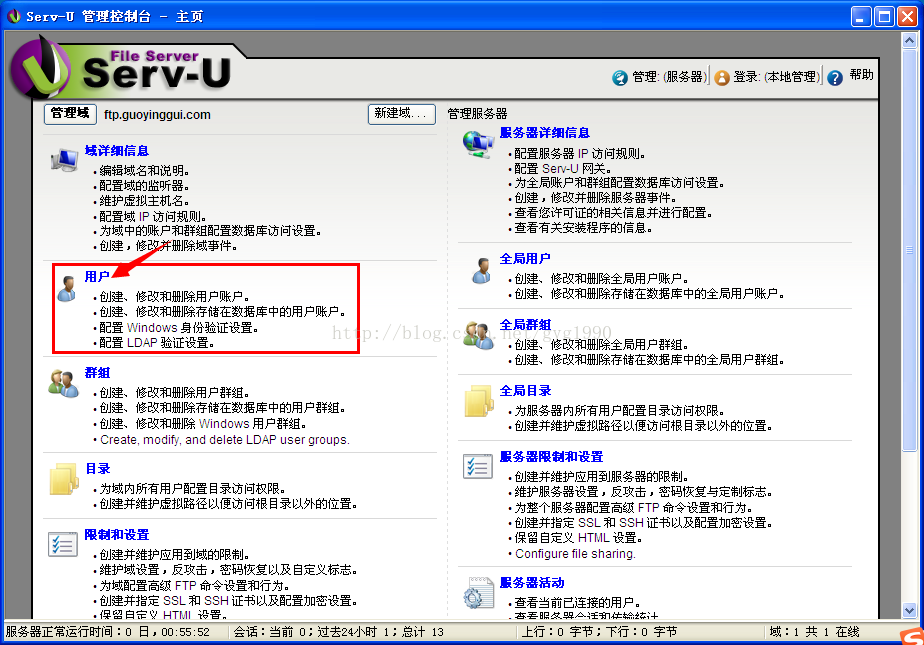Click the 用户 person icon
This screenshot has height=645, width=924.
tap(67, 289)
